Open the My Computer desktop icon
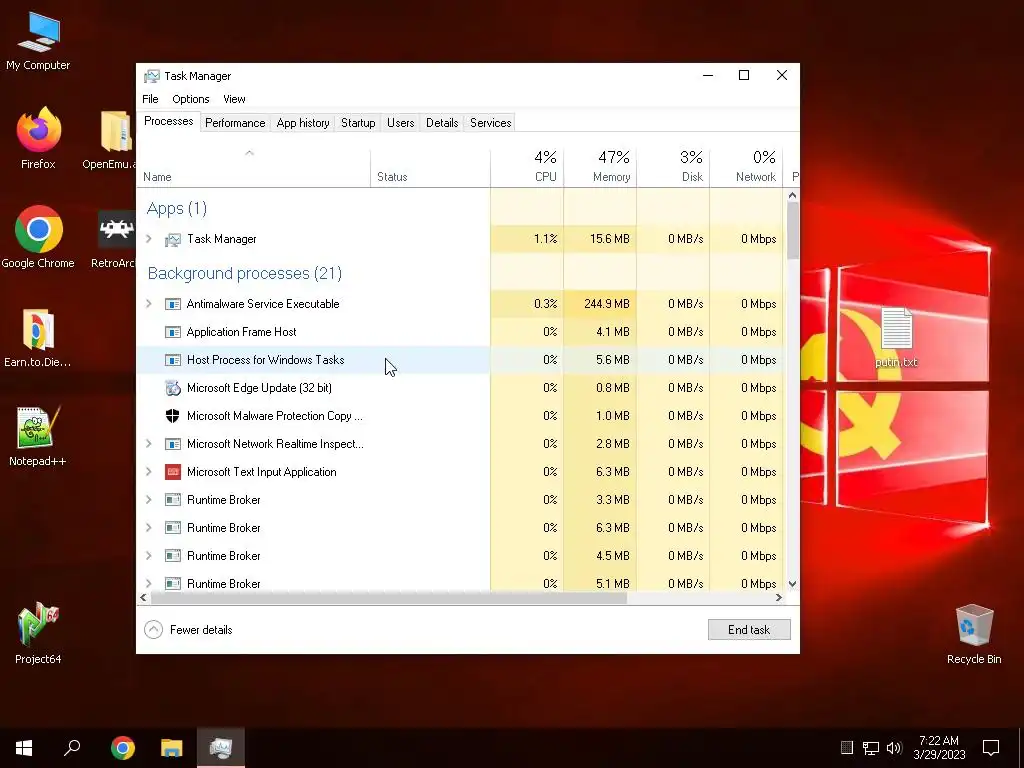The image size is (1024, 768). tap(38, 40)
